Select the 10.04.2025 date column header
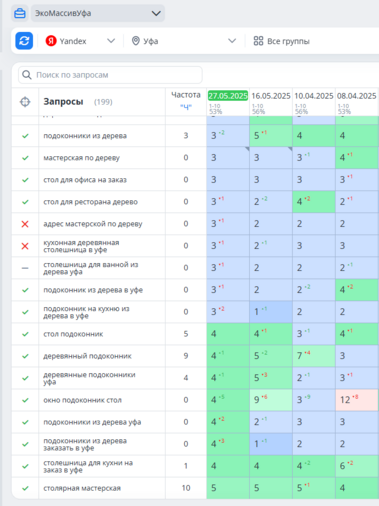 click(314, 96)
